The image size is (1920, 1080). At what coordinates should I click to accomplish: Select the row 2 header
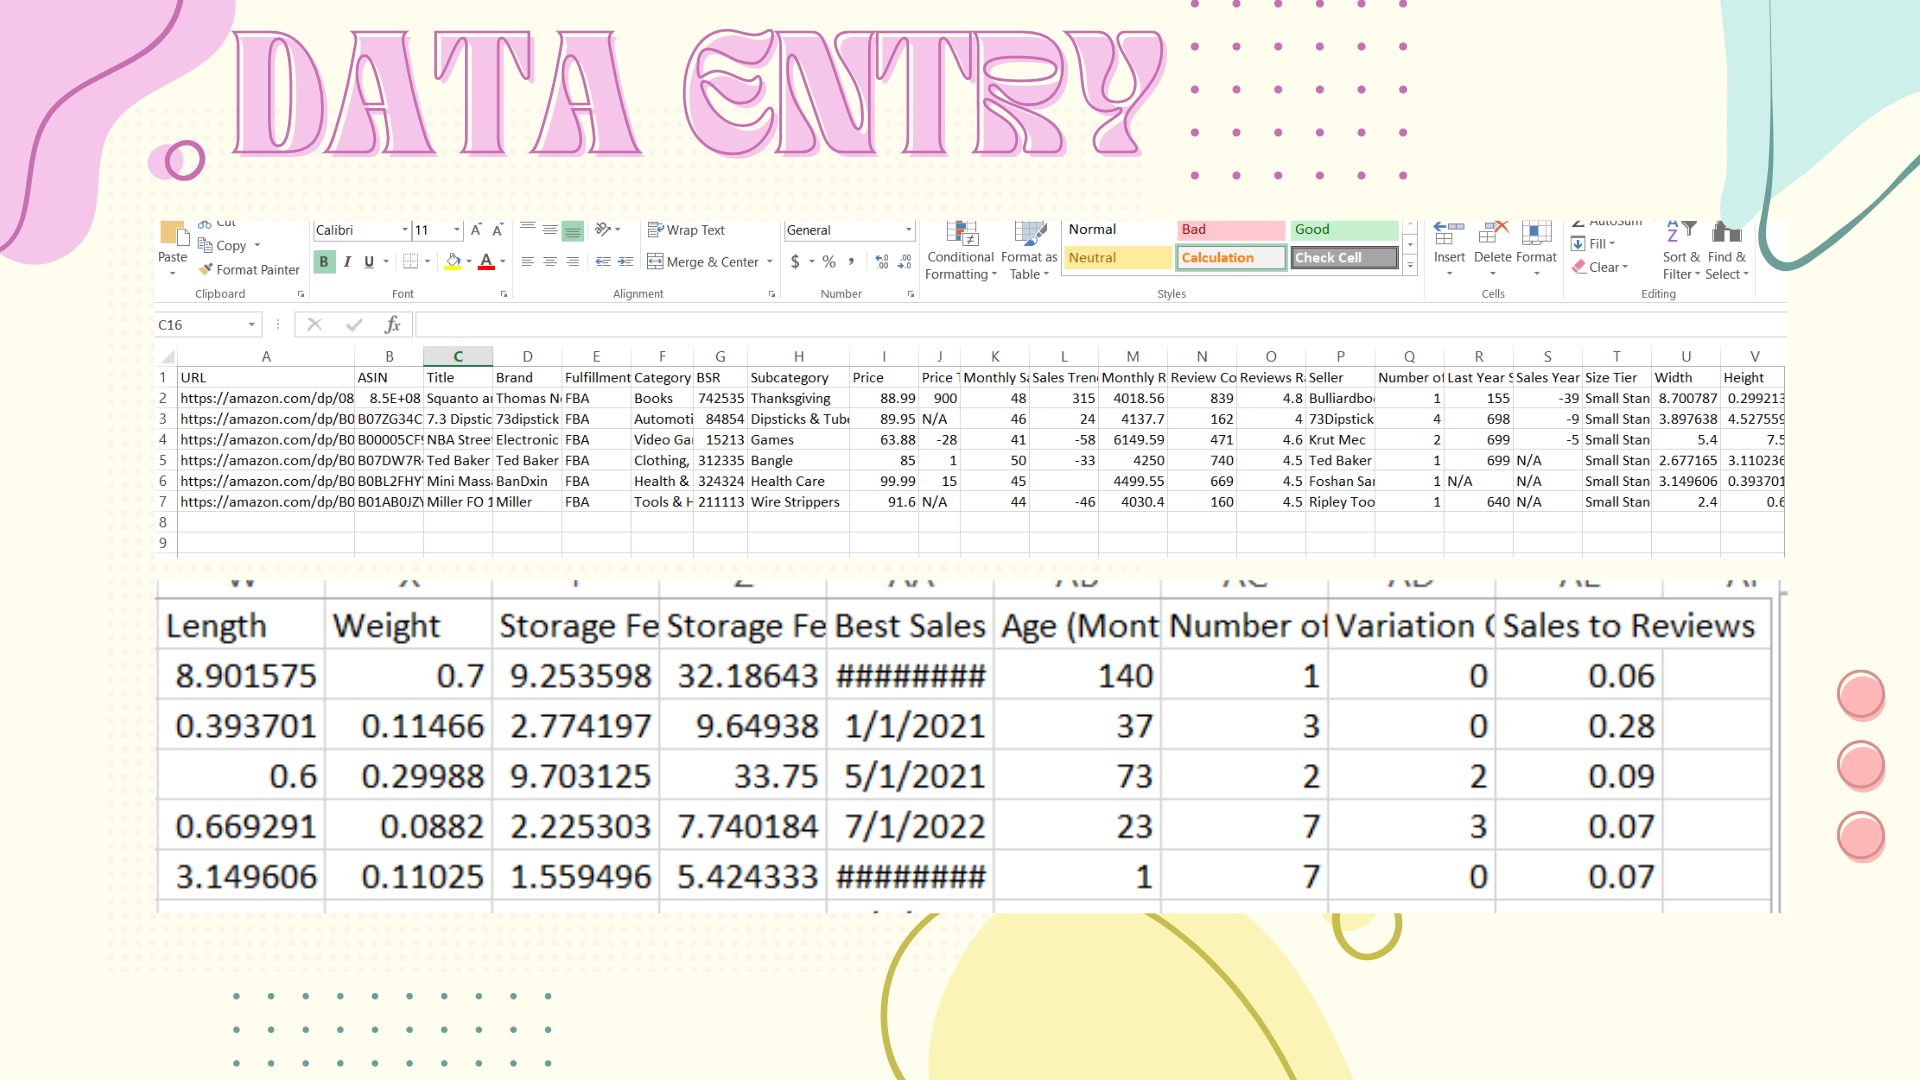click(163, 398)
